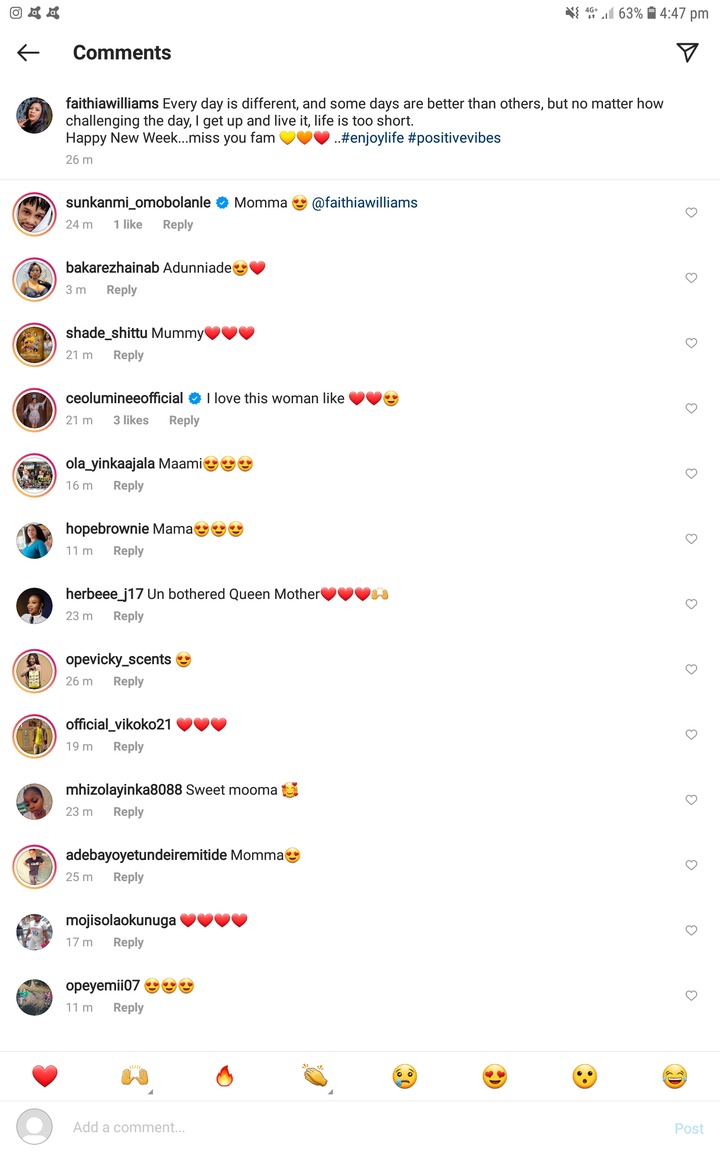The width and height of the screenshot is (720, 1152).
Task: Open shade_shittu's profile picture
Action: tap(35, 345)
